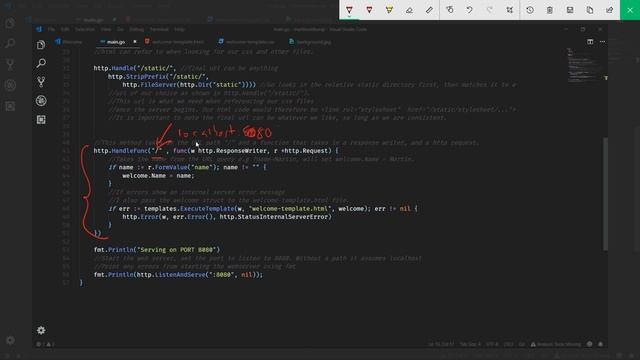Click the r.FormValue("name") line

coord(187,167)
